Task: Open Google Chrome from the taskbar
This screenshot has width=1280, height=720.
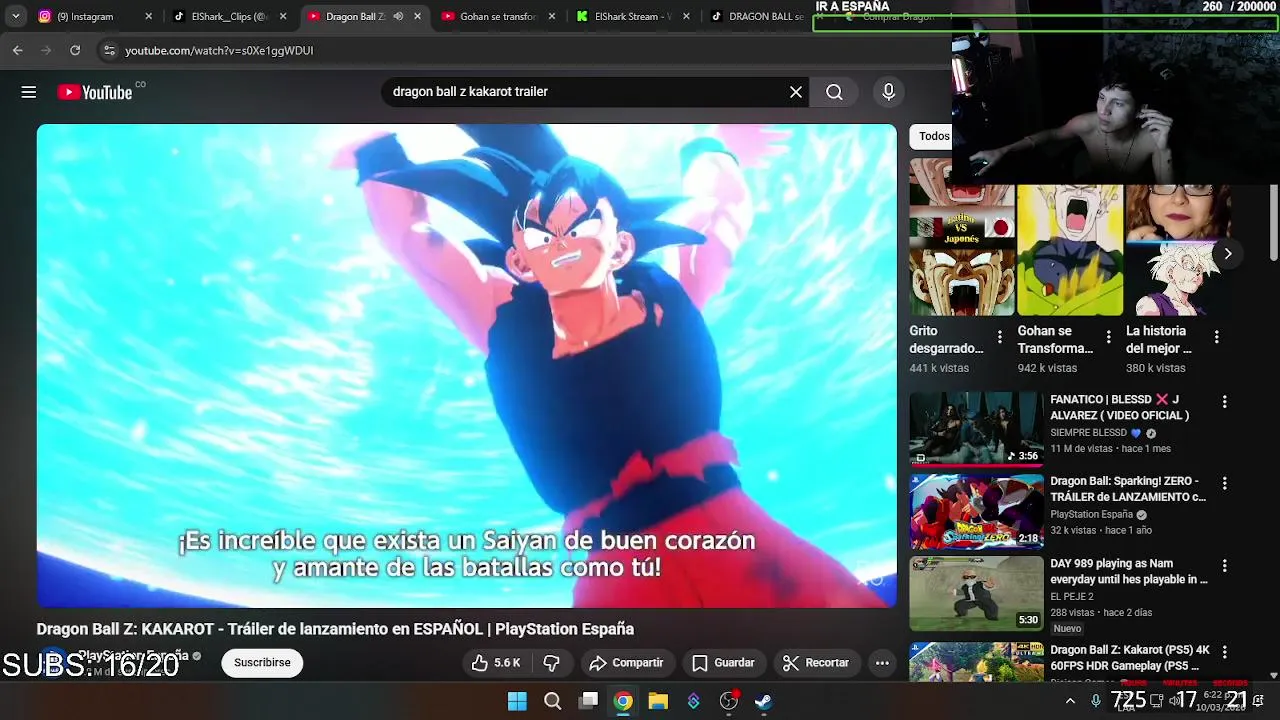Action: pos(623,701)
